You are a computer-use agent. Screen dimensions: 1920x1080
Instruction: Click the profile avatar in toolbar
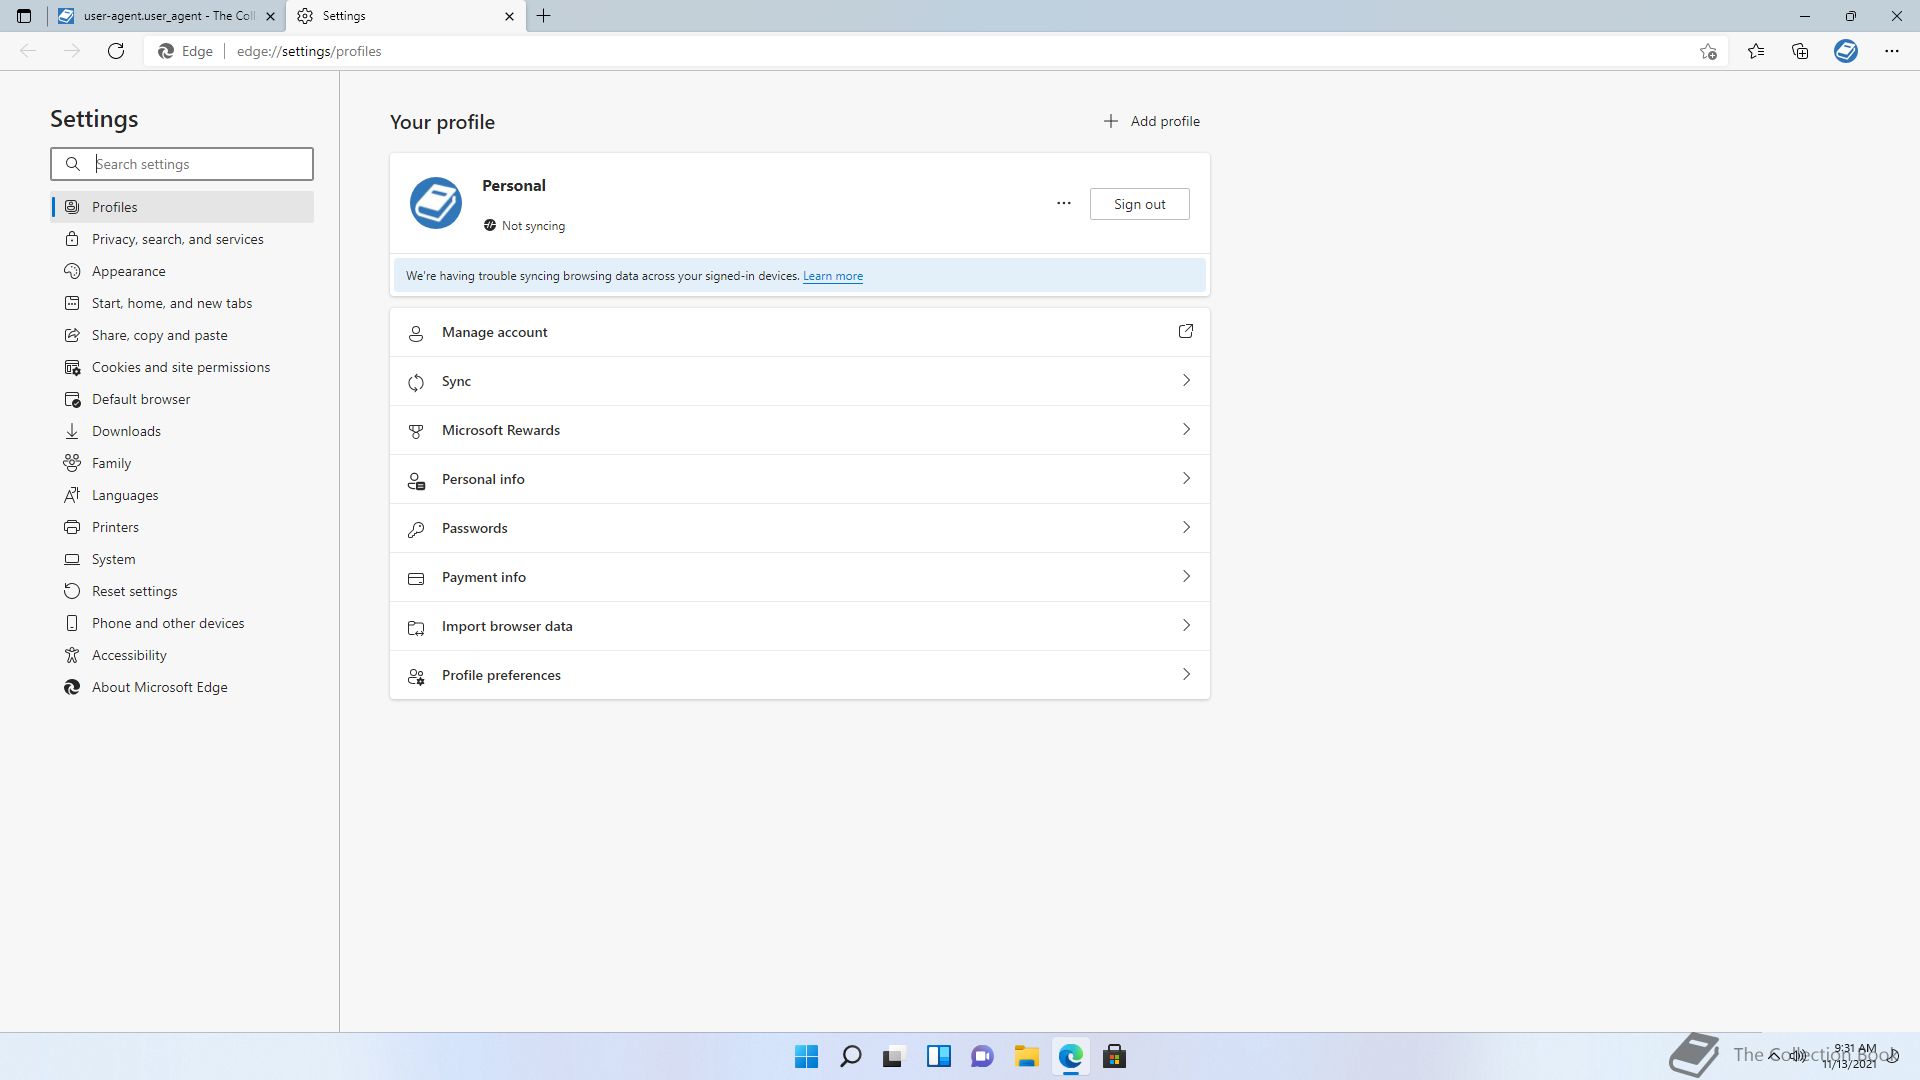pos(1846,51)
